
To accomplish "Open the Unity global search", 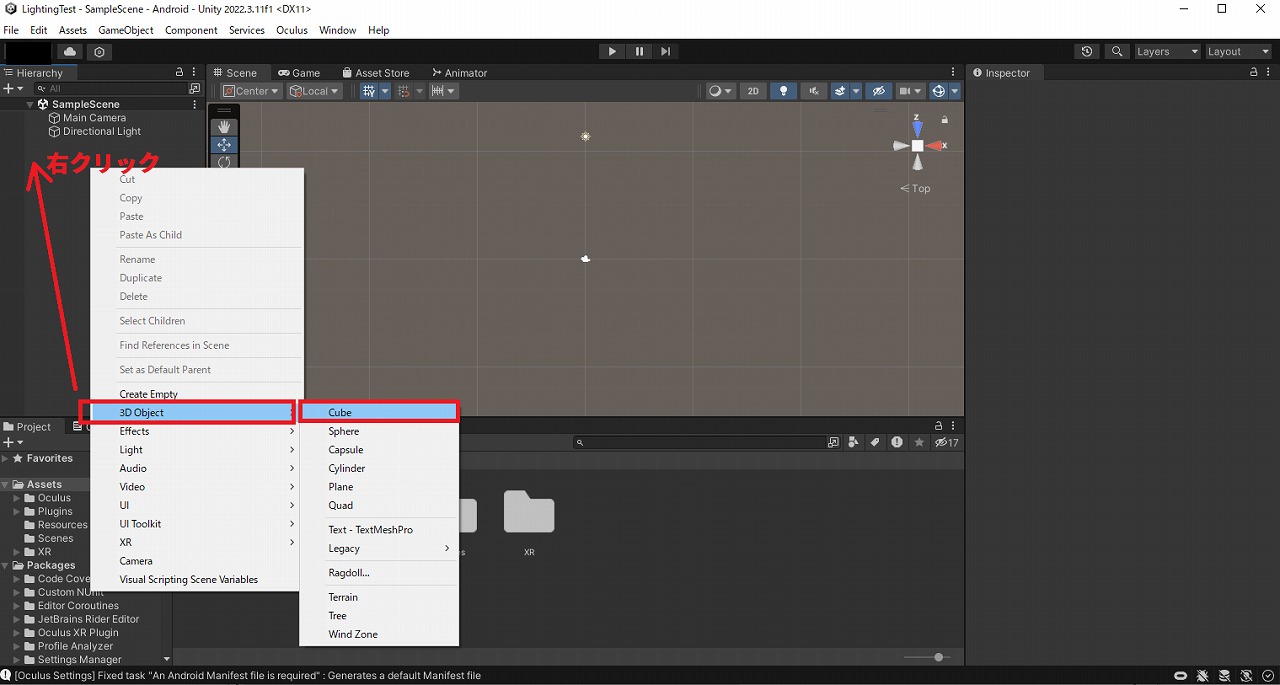I will [x=1117, y=52].
